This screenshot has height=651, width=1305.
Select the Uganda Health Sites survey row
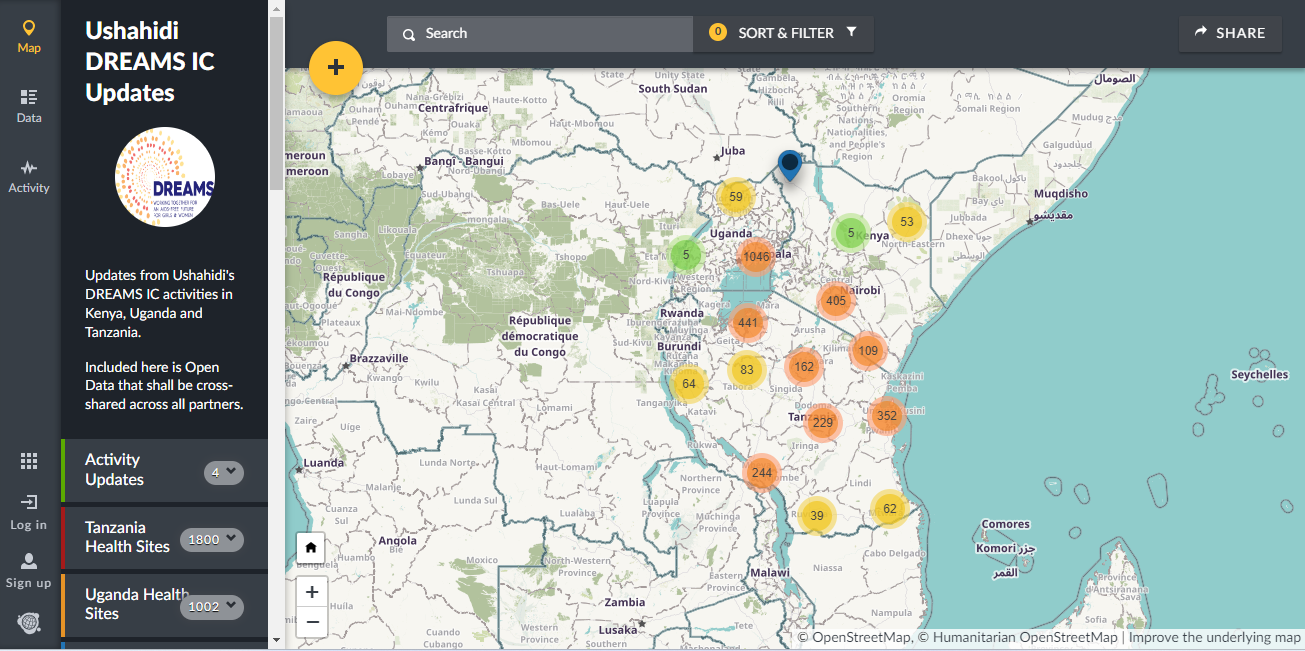point(165,605)
